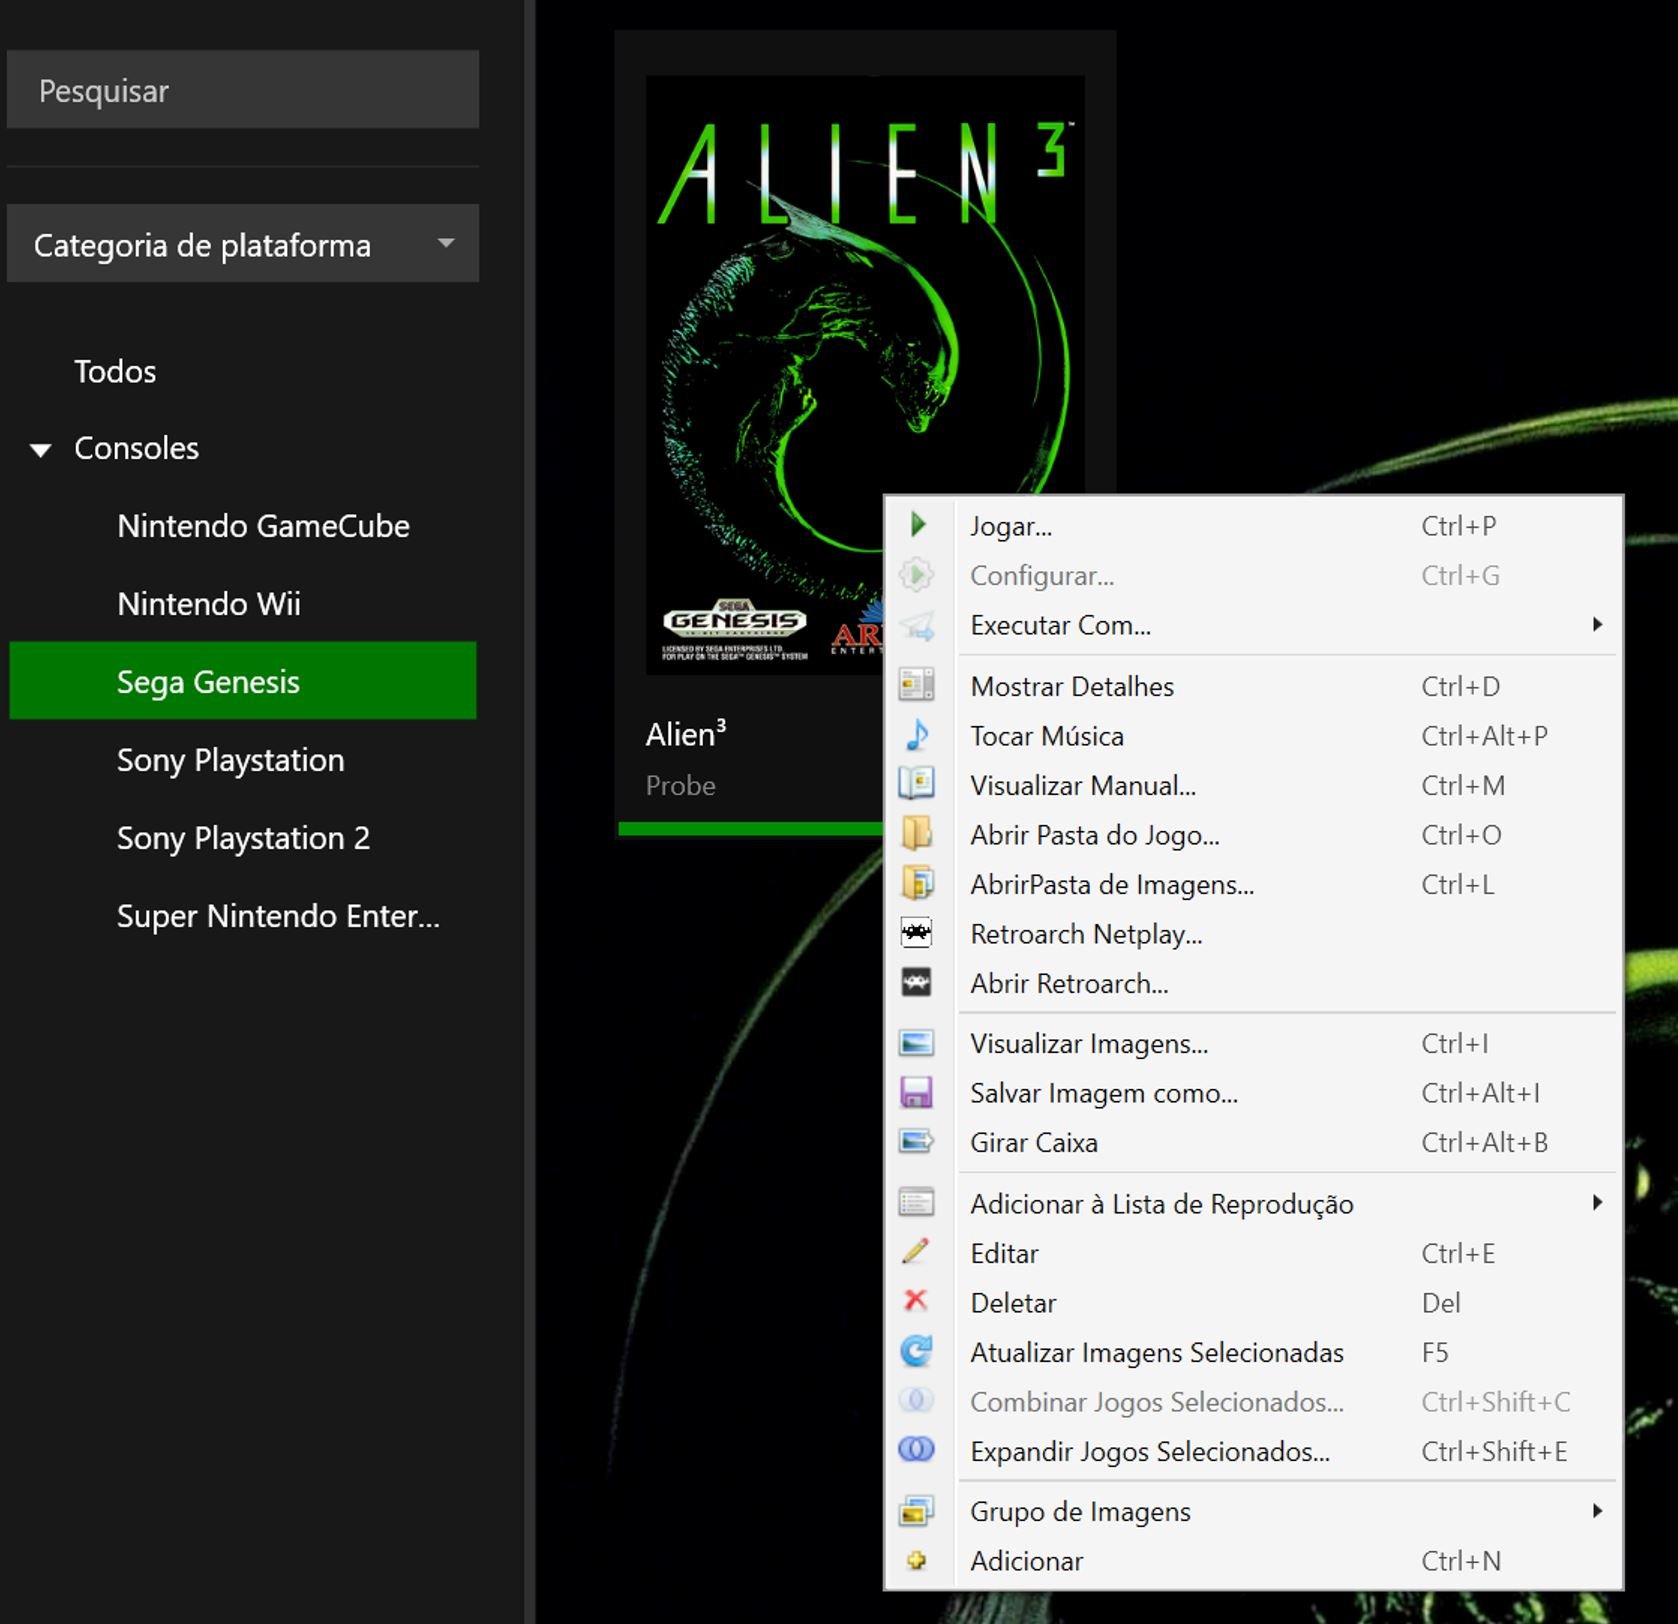The height and width of the screenshot is (1624, 1678).
Task: Click the pencil icon beside Editar
Action: [916, 1251]
